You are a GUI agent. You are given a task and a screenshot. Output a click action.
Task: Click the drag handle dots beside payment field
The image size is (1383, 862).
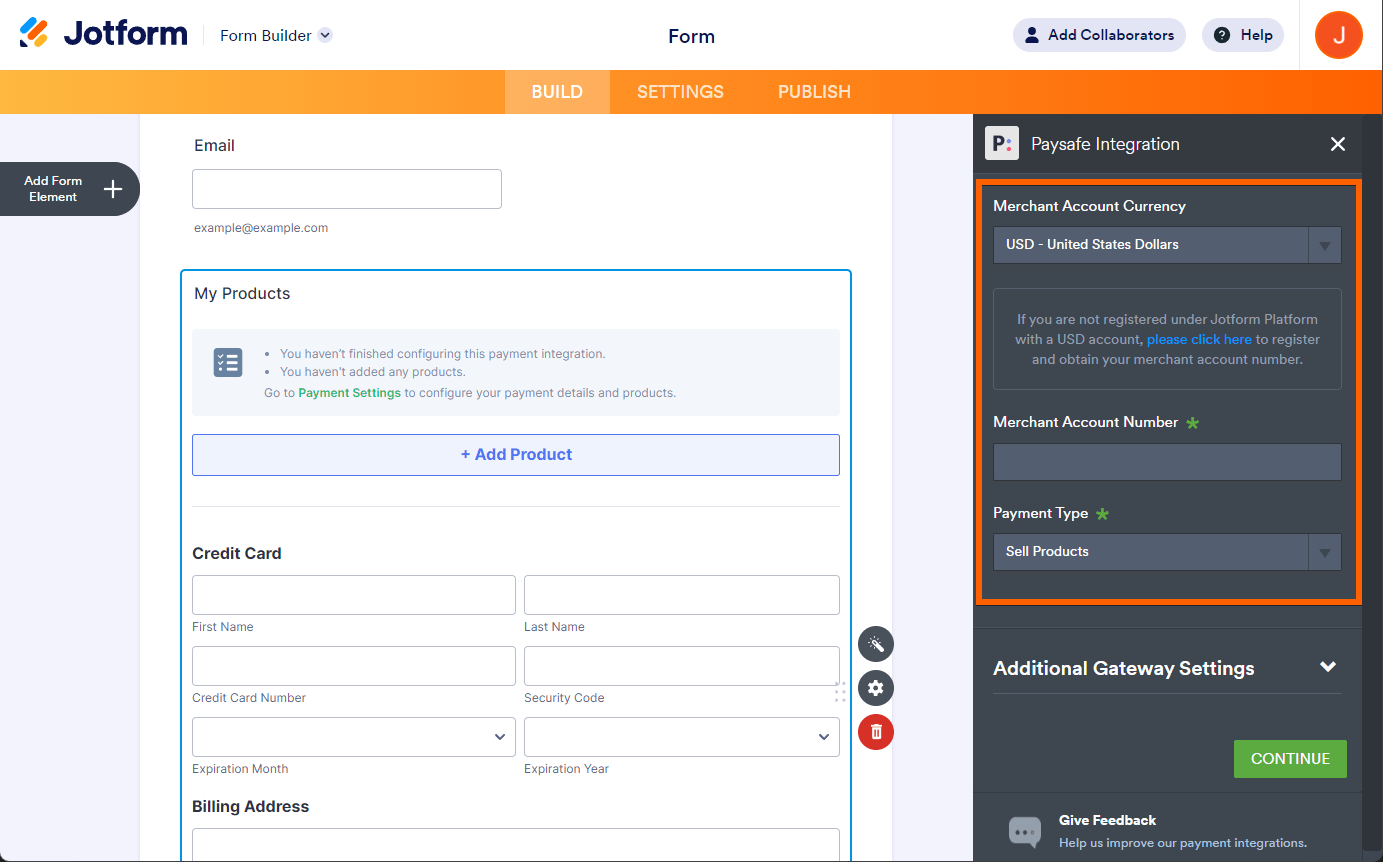(840, 691)
